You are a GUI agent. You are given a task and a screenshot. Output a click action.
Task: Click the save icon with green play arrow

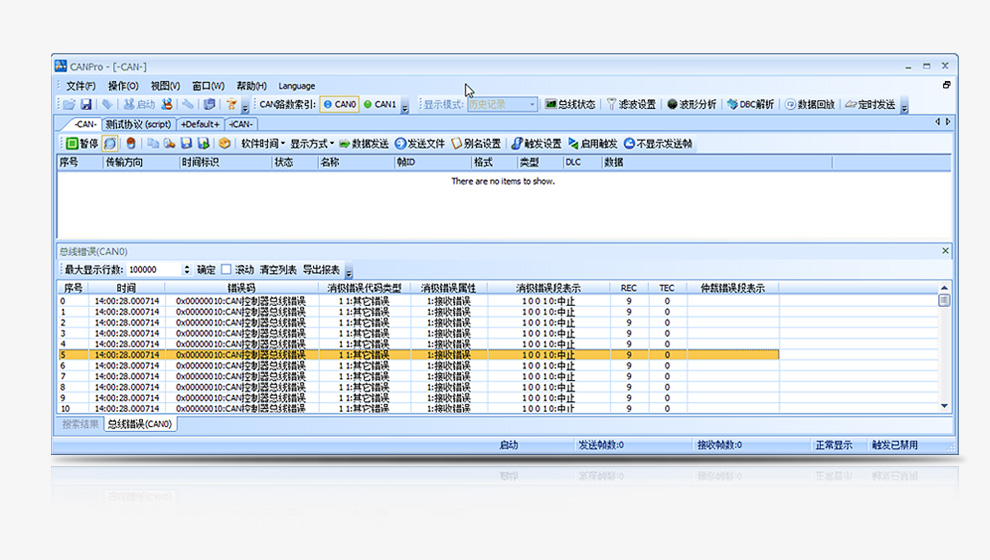(x=203, y=144)
